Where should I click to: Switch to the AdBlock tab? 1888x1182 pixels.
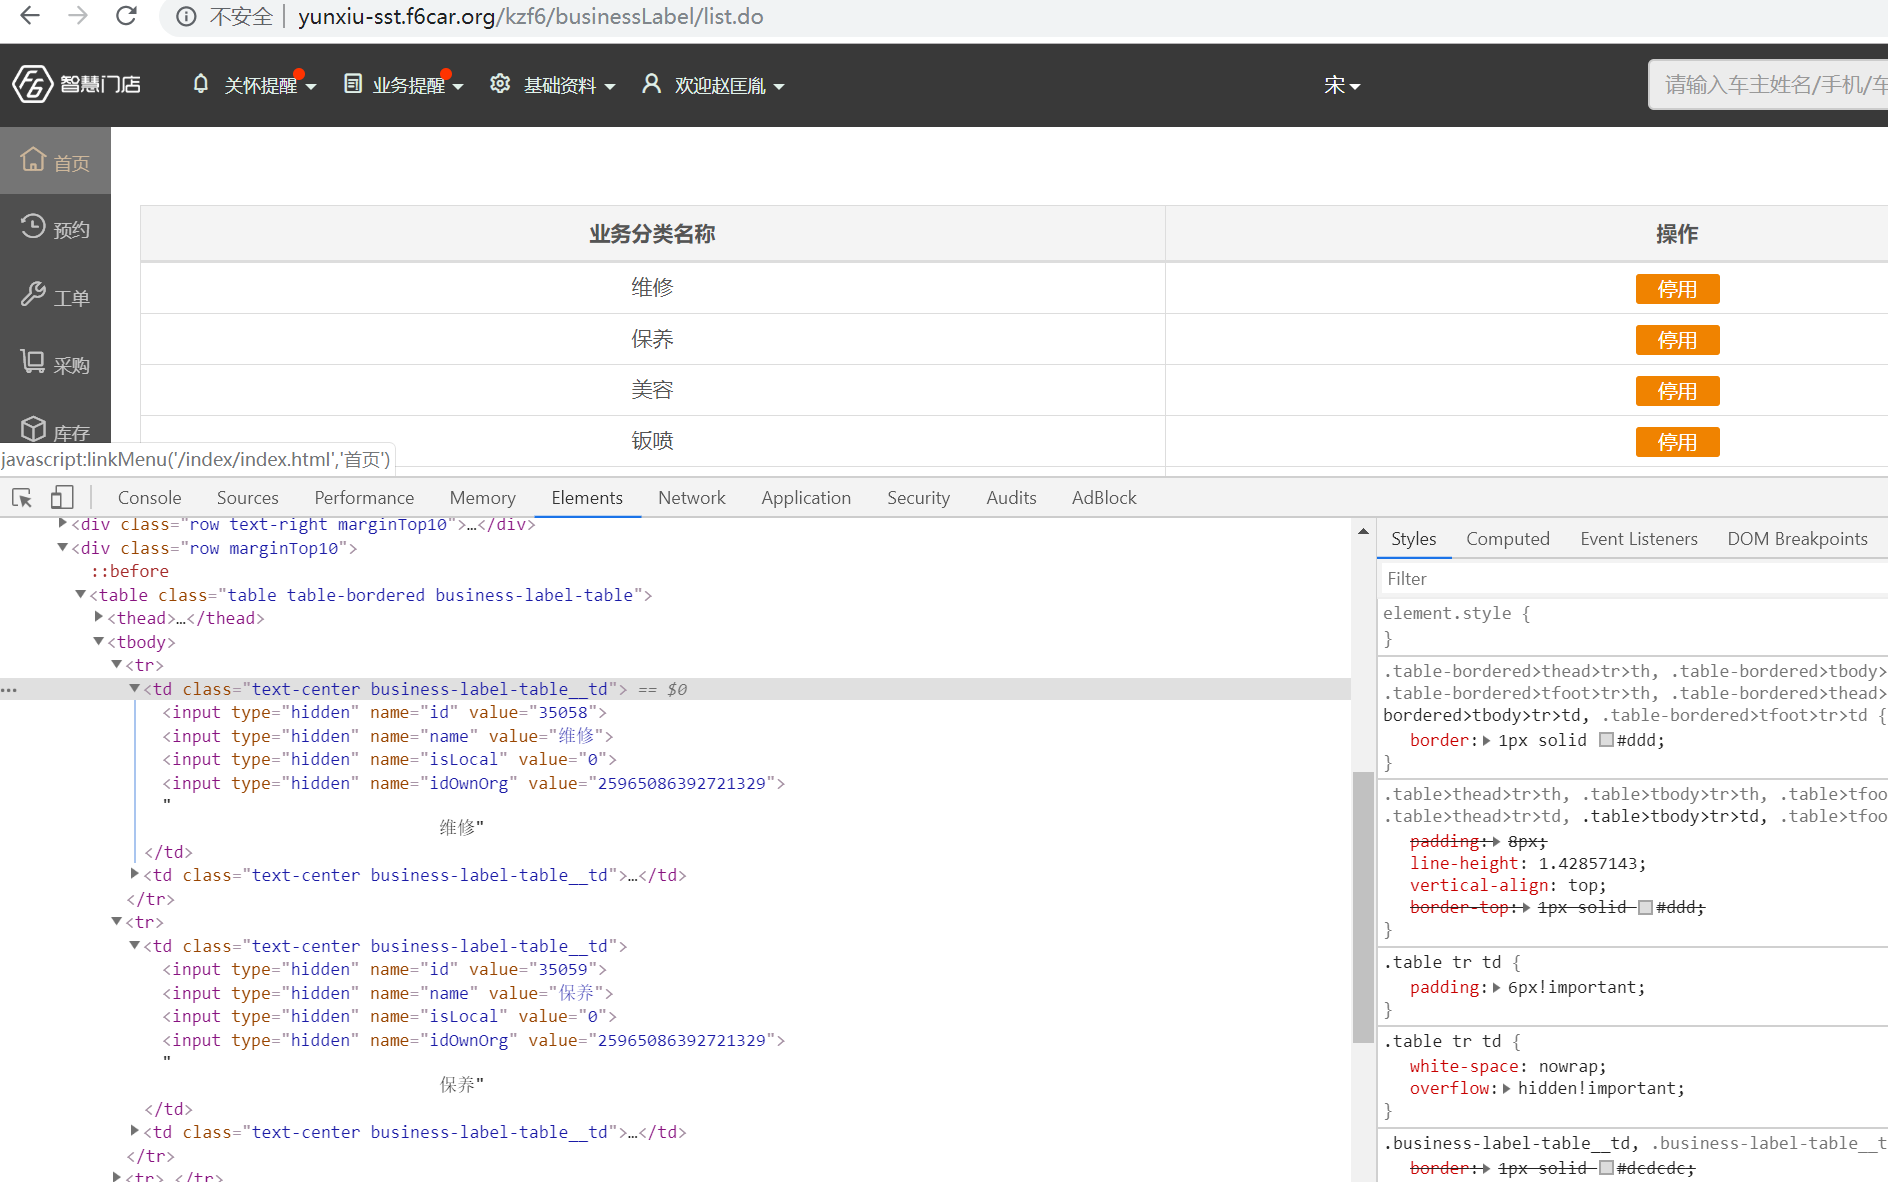[1104, 497]
